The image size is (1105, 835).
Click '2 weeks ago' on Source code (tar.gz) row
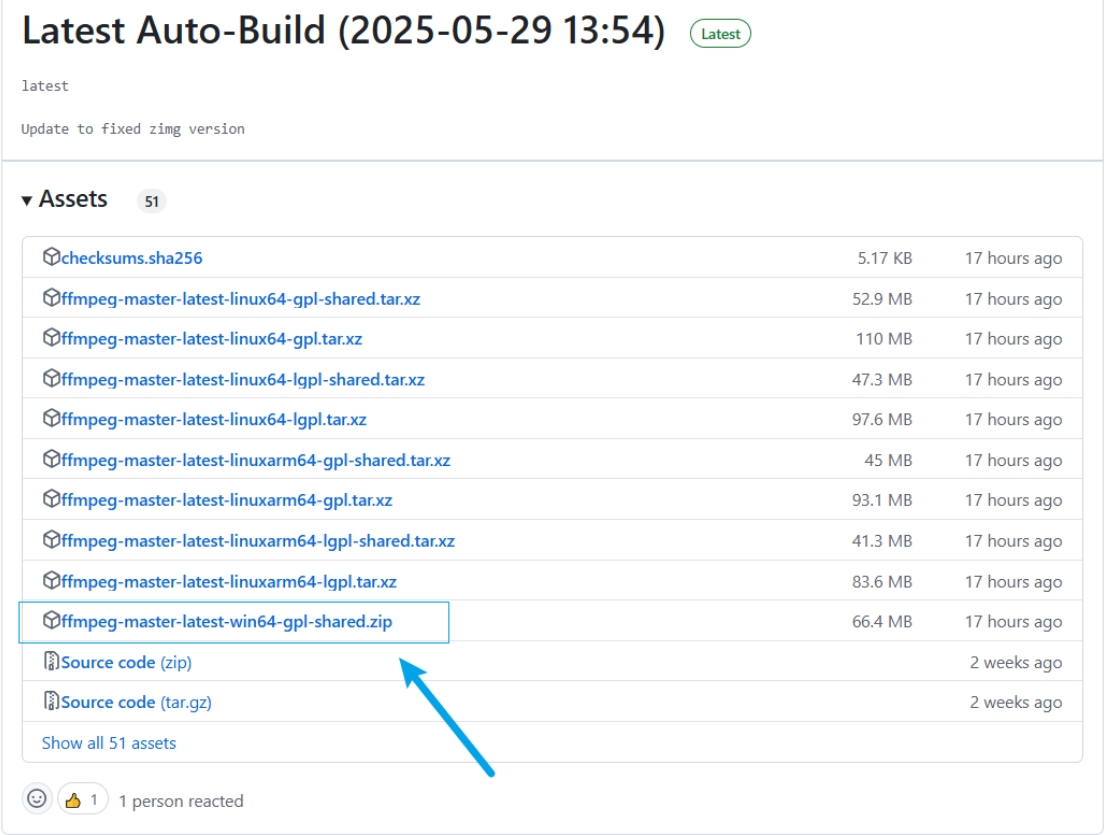(x=1016, y=703)
